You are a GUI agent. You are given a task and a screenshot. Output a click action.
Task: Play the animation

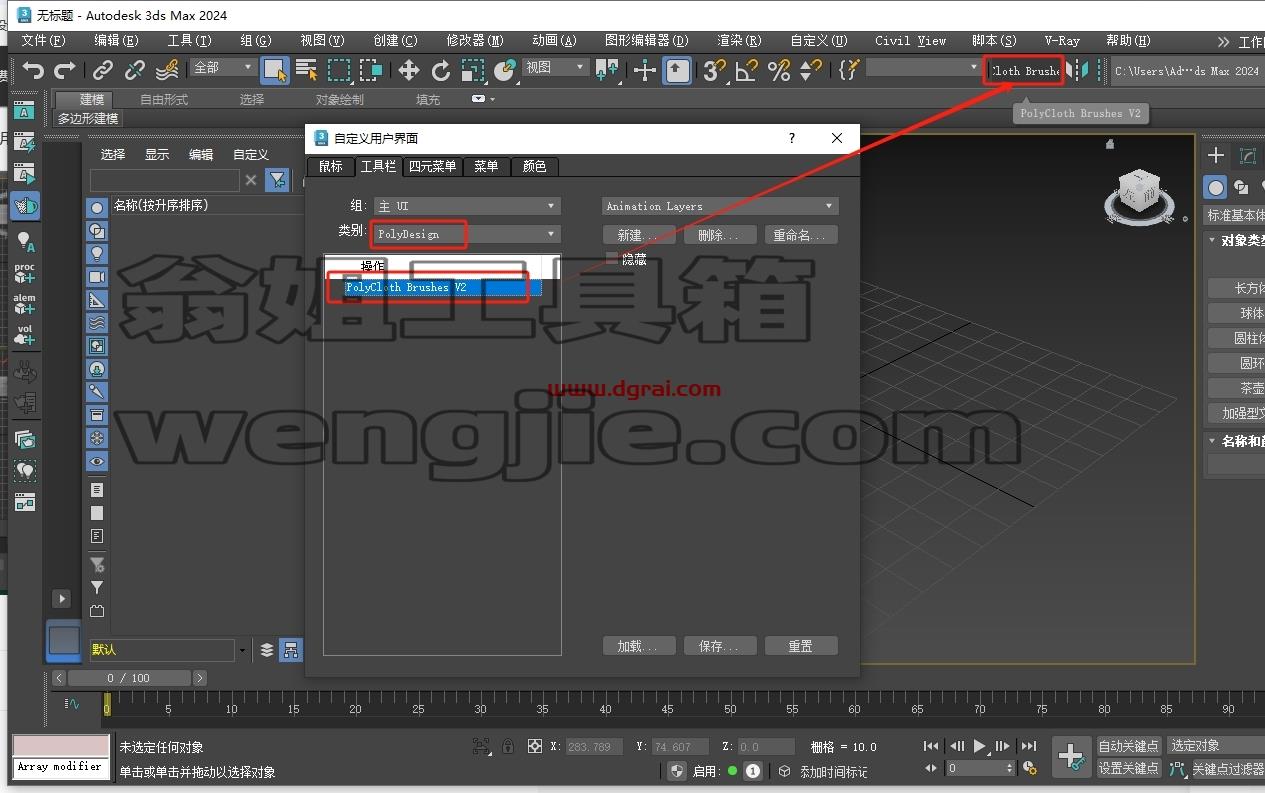coord(980,746)
